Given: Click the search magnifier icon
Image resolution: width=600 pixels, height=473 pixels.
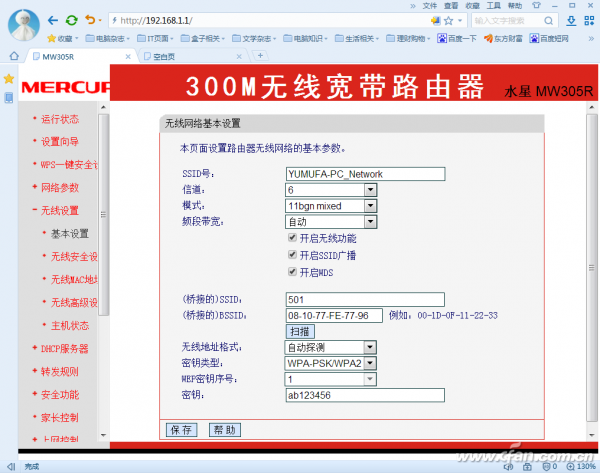Looking at the screenshot, I should pos(548,21).
